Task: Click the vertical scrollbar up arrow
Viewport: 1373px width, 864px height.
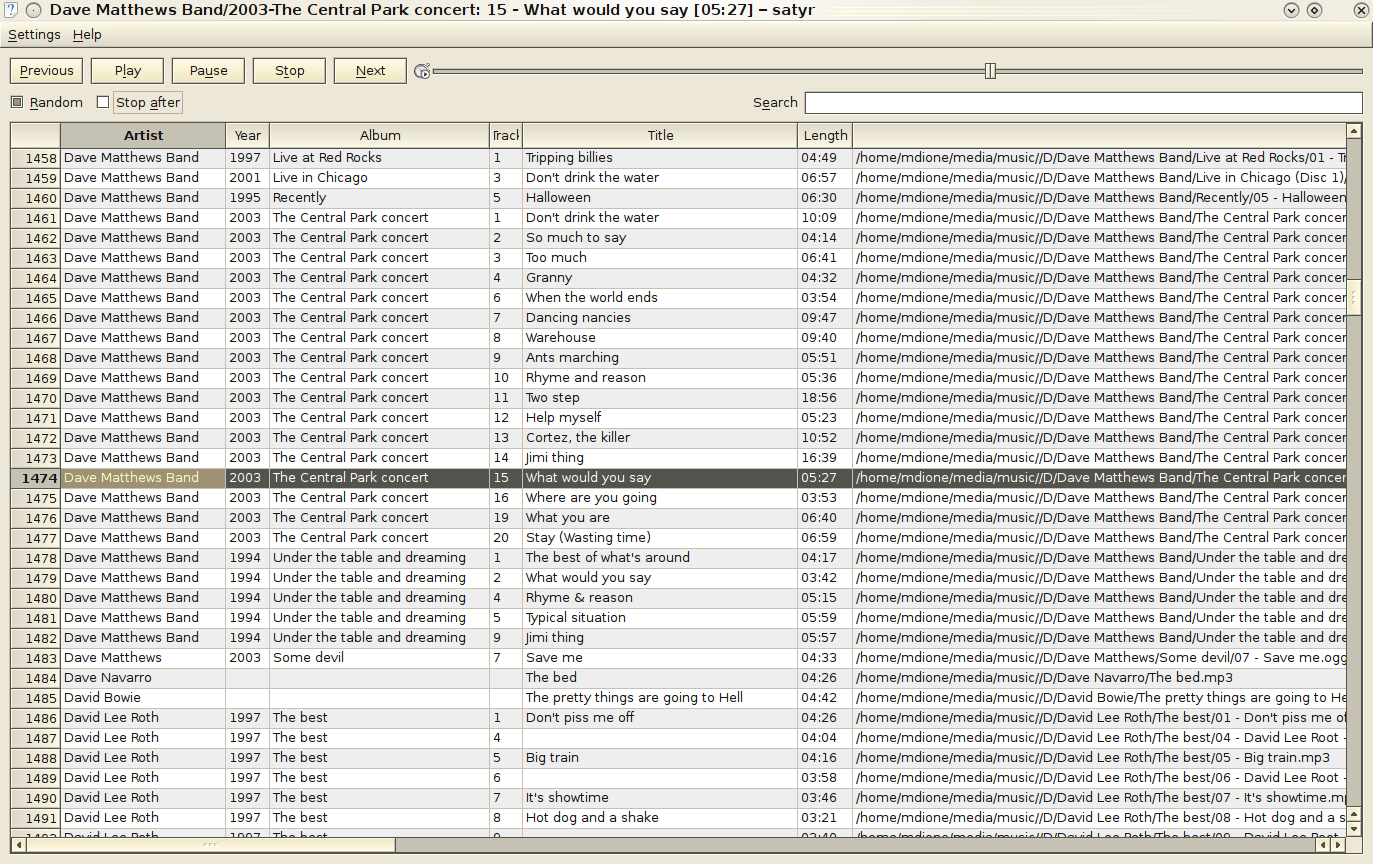Action: (x=1354, y=131)
